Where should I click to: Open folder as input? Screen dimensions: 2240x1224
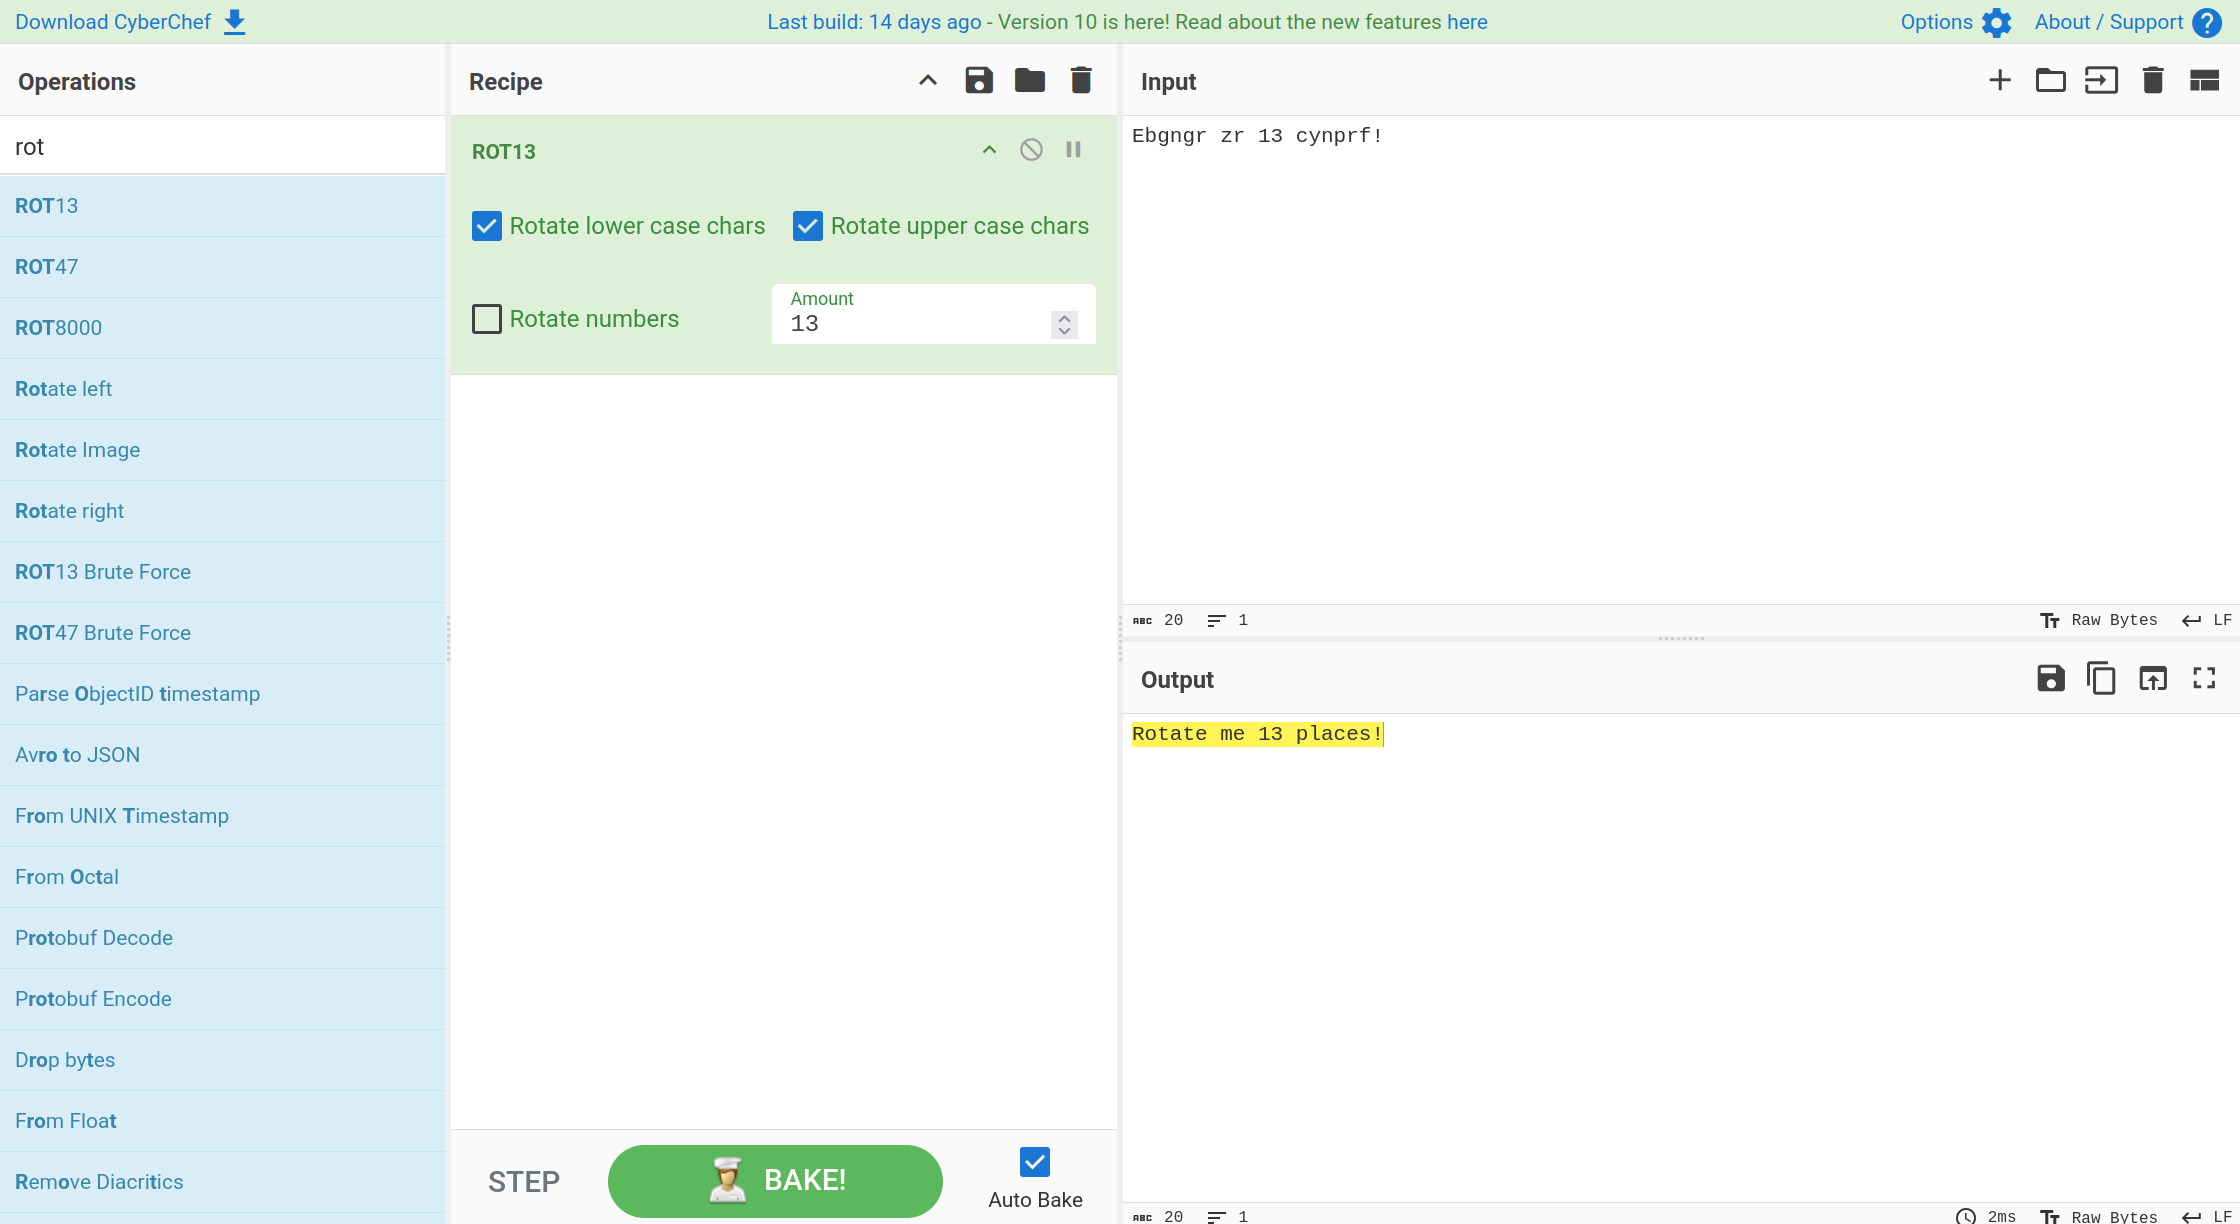coord(2051,80)
